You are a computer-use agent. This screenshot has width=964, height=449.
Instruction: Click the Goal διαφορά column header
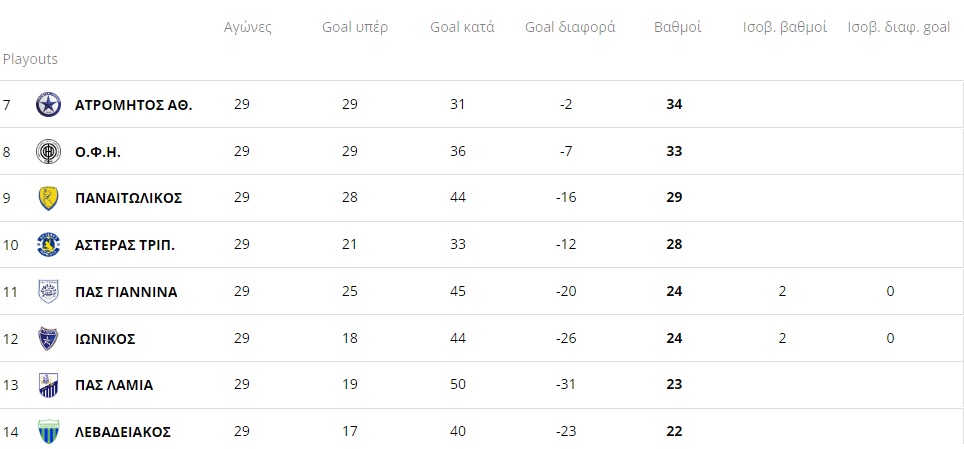(570, 28)
